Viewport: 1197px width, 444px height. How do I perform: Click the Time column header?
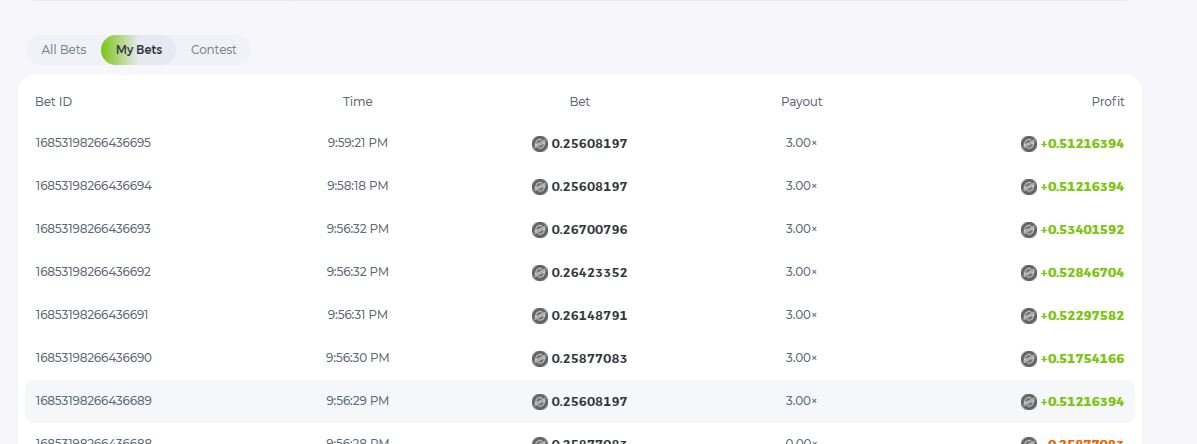[x=357, y=102]
